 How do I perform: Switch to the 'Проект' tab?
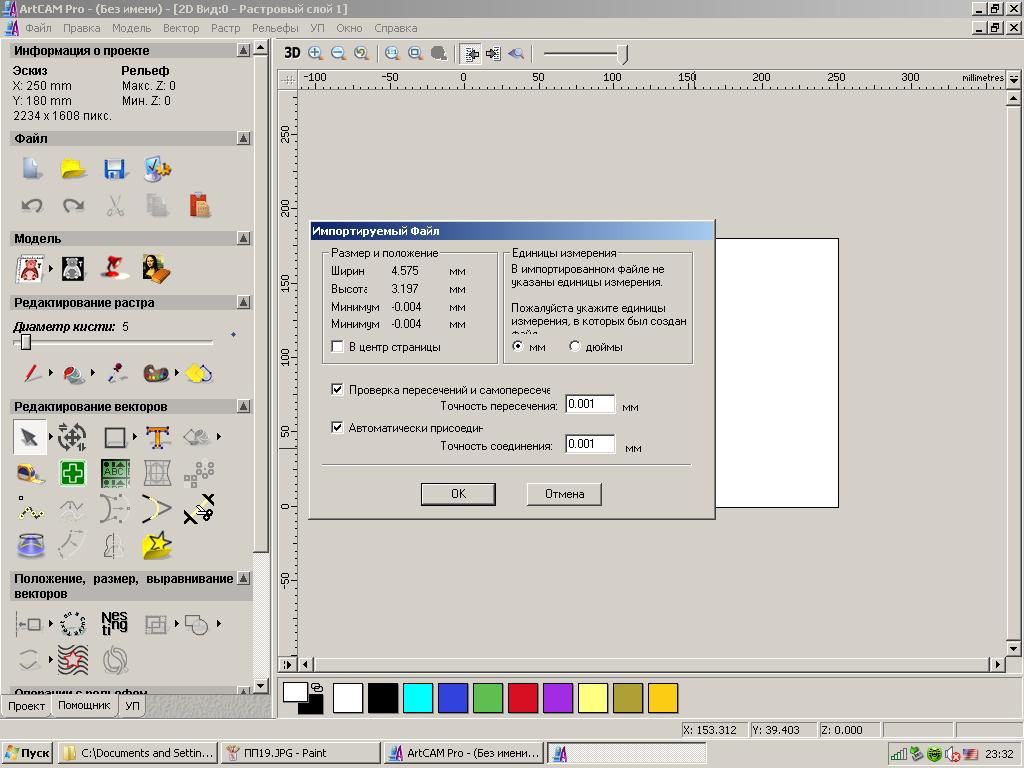point(26,706)
